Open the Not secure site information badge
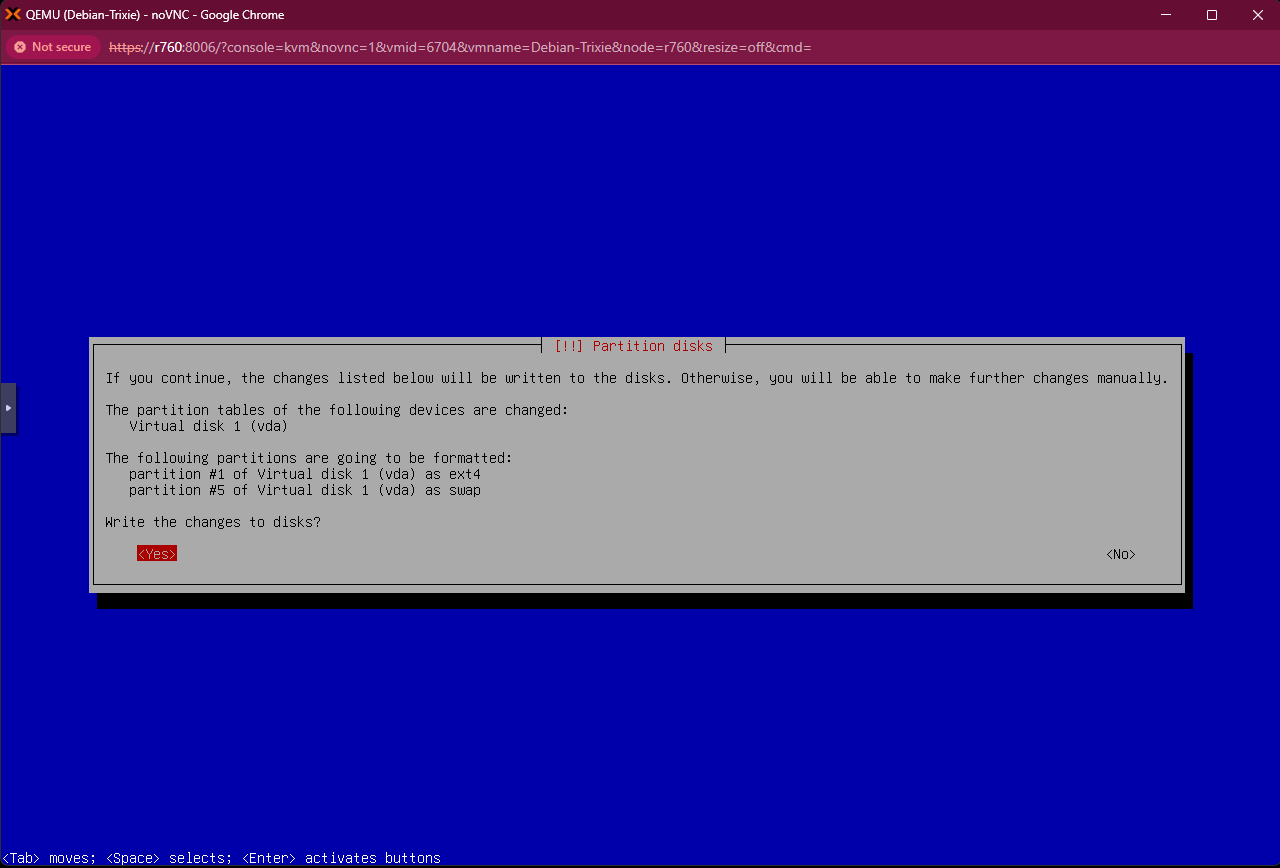 tap(52, 47)
